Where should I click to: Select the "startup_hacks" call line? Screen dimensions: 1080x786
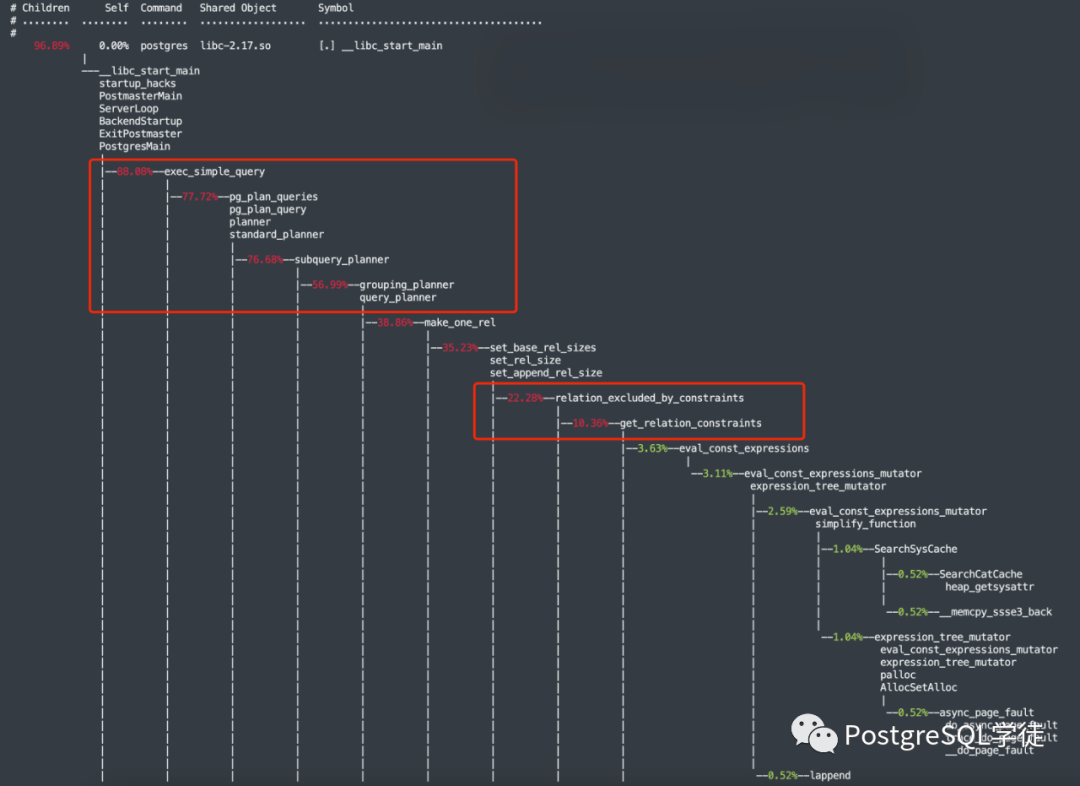pos(137,83)
